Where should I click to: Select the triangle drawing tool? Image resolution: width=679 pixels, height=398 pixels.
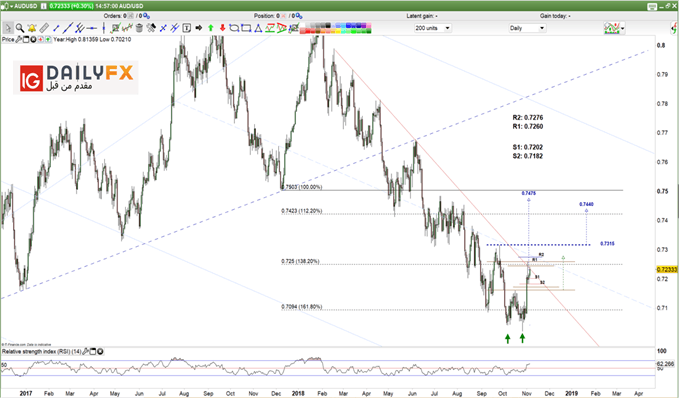point(258,29)
